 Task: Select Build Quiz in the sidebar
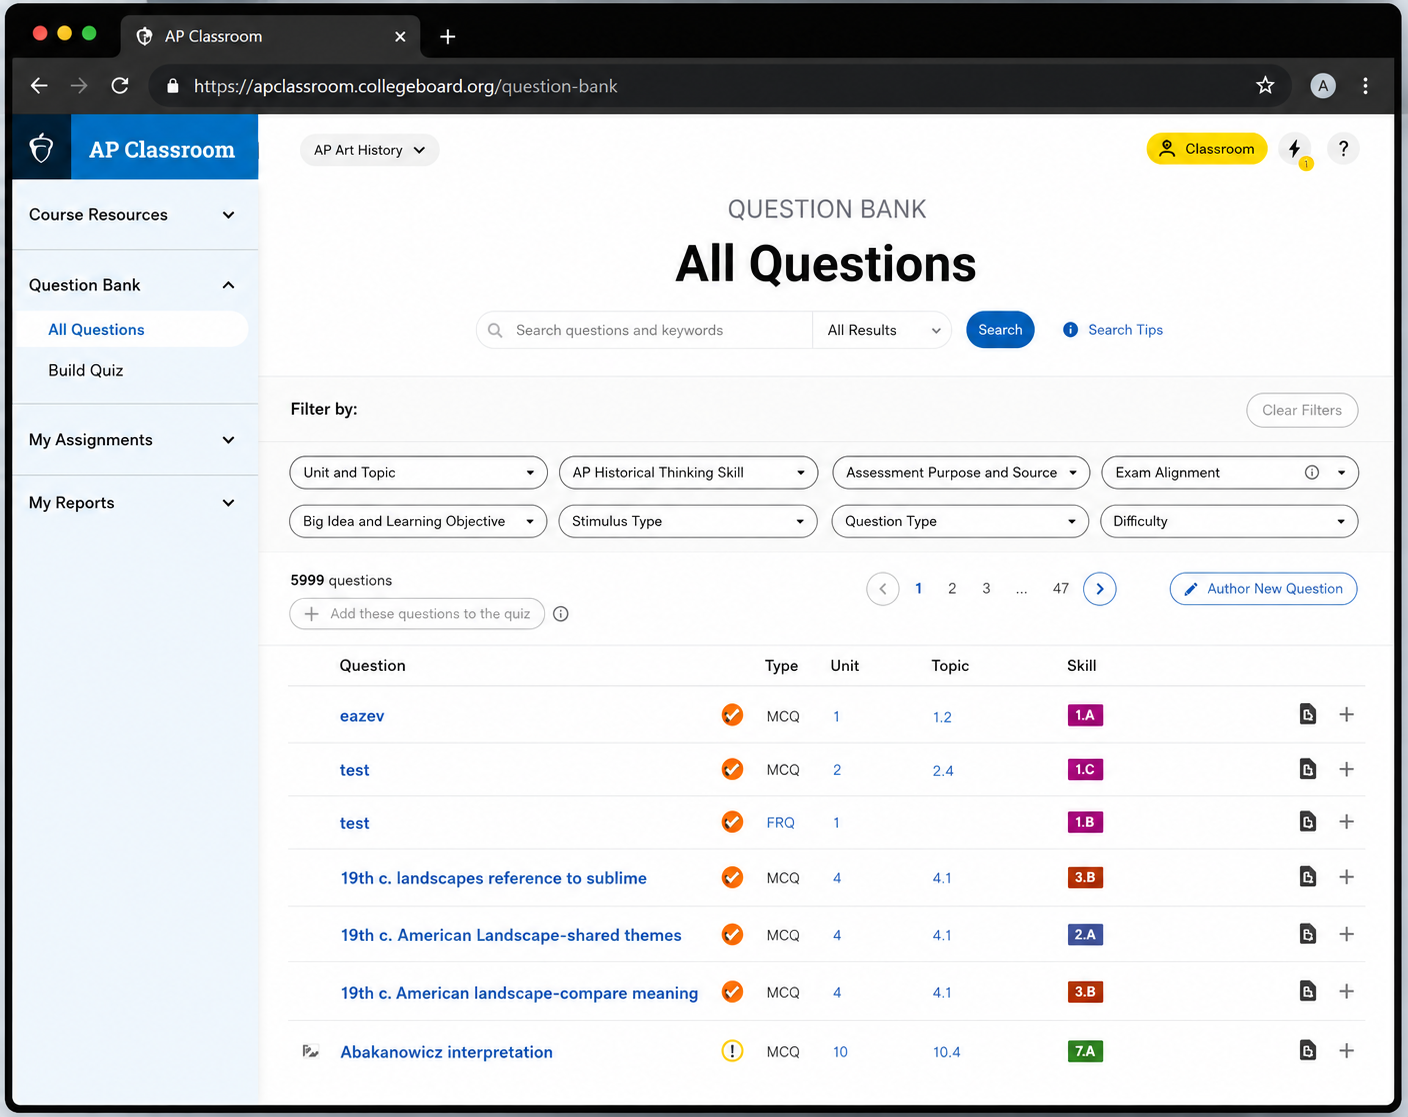tap(86, 370)
